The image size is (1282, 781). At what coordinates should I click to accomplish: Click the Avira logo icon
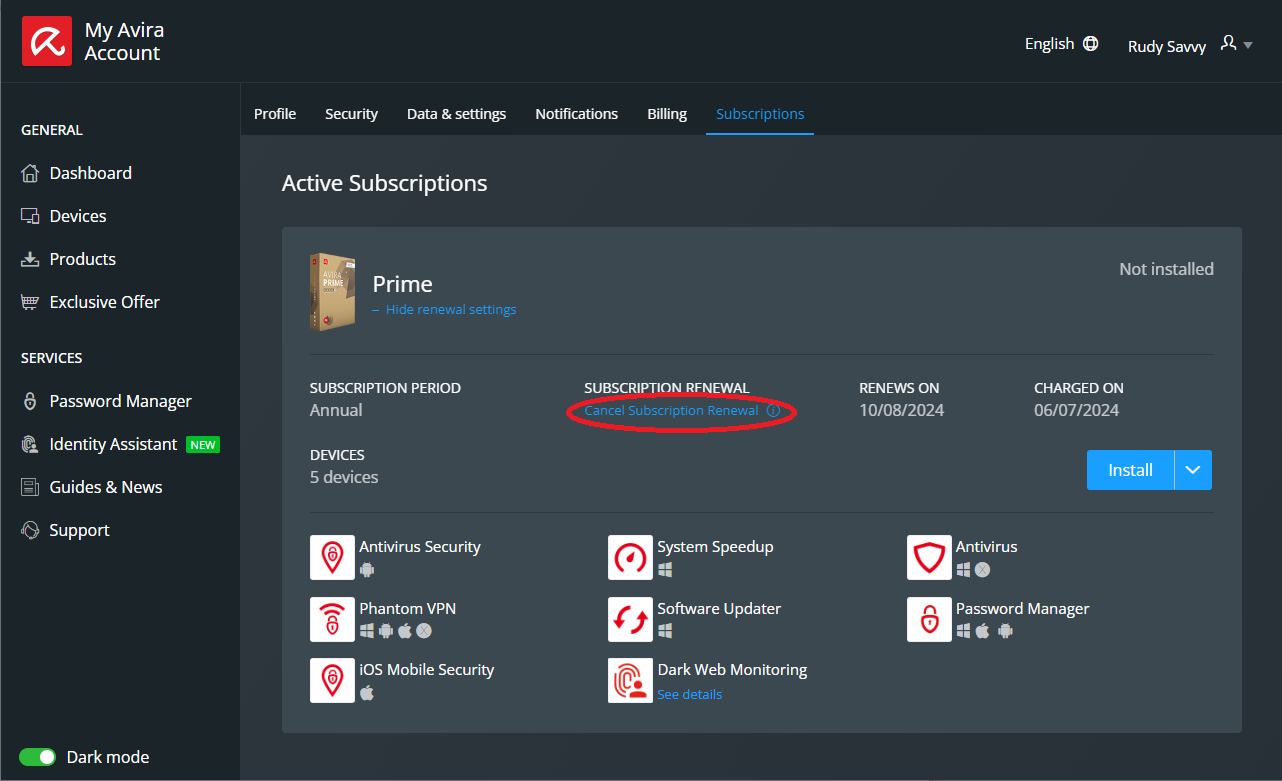pyautogui.click(x=47, y=41)
